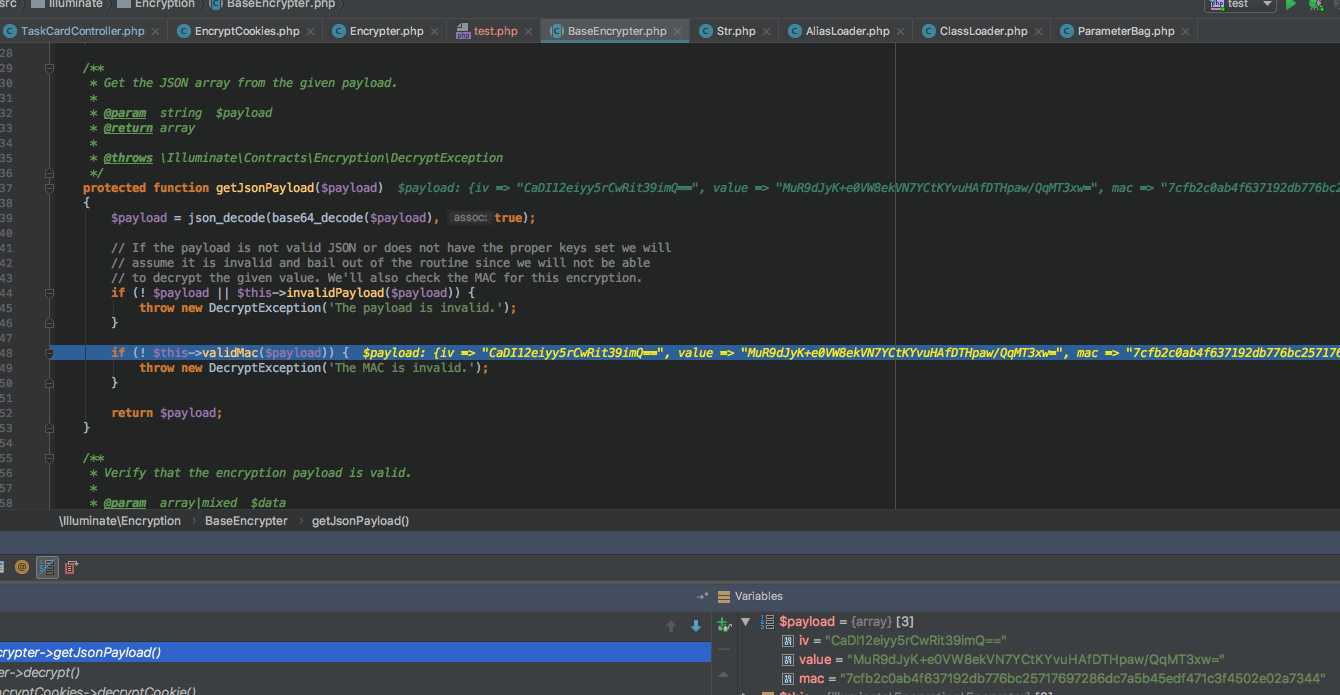Select the decrypt() stack frame
The width and height of the screenshot is (1340, 695).
(355, 672)
